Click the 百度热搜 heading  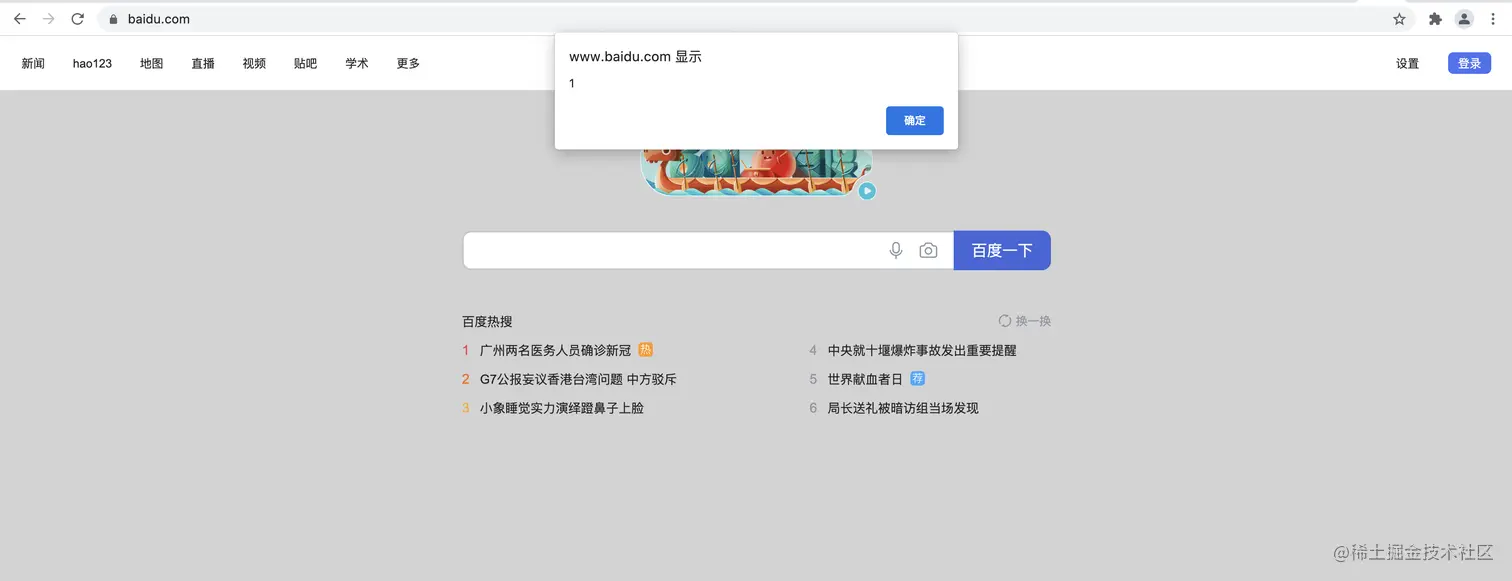coord(487,321)
